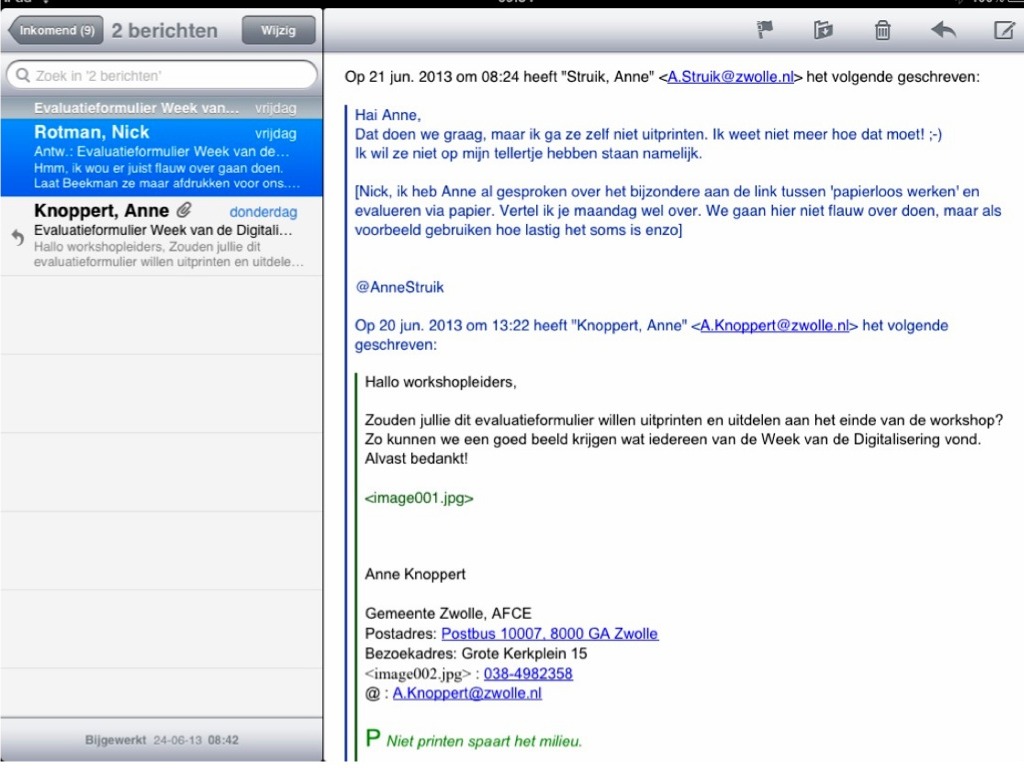Tap the Bijgewerkt update status text
This screenshot has height=768, width=1024.
(x=161, y=741)
